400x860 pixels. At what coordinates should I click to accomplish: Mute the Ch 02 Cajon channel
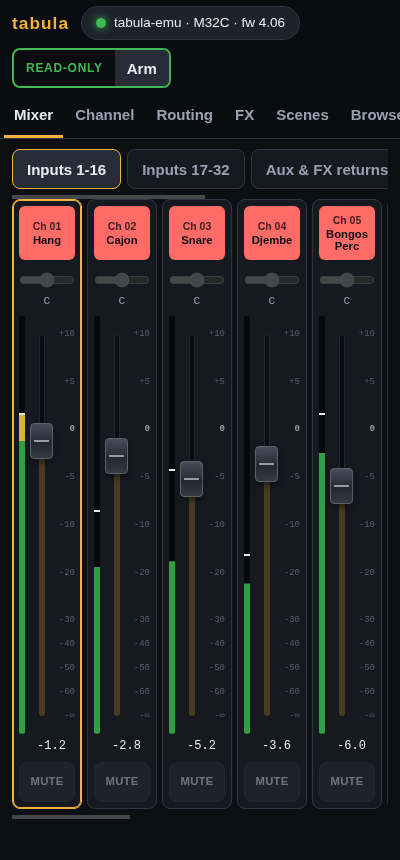122,782
